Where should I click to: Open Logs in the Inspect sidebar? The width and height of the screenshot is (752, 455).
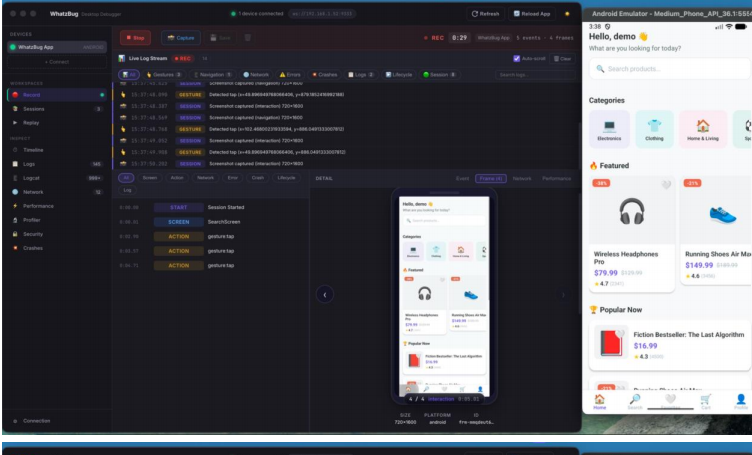[57, 164]
